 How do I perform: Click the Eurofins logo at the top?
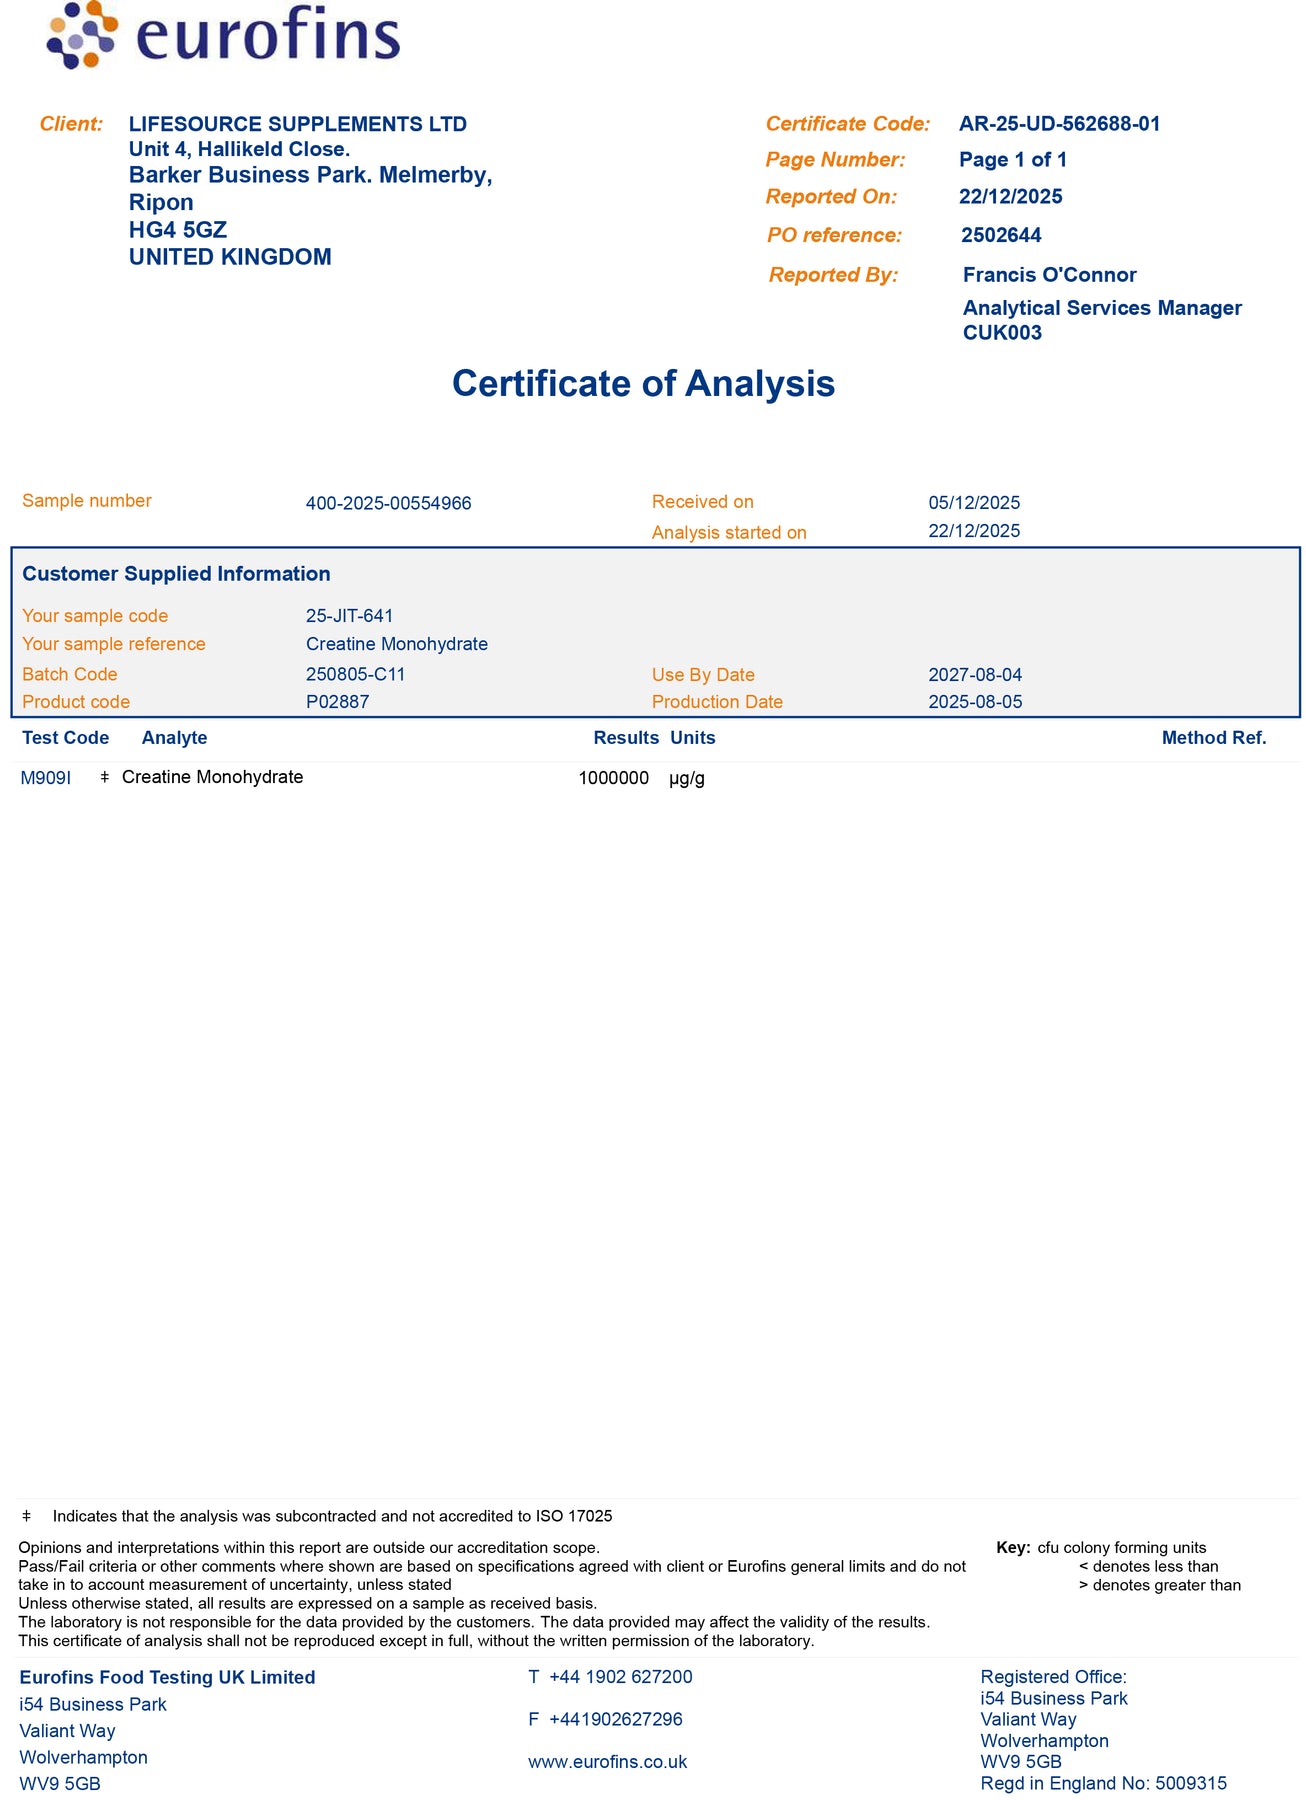point(222,36)
